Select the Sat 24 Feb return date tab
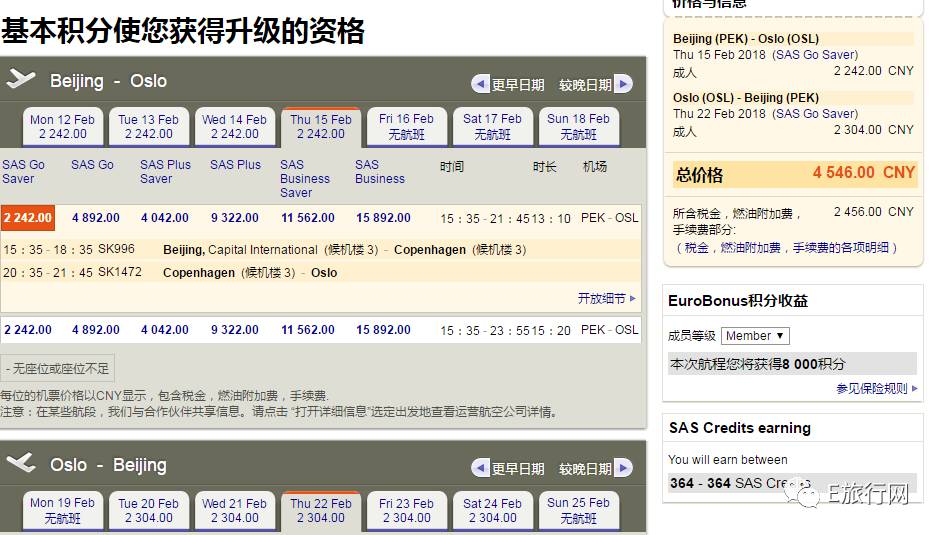The image size is (940, 535). (492, 510)
